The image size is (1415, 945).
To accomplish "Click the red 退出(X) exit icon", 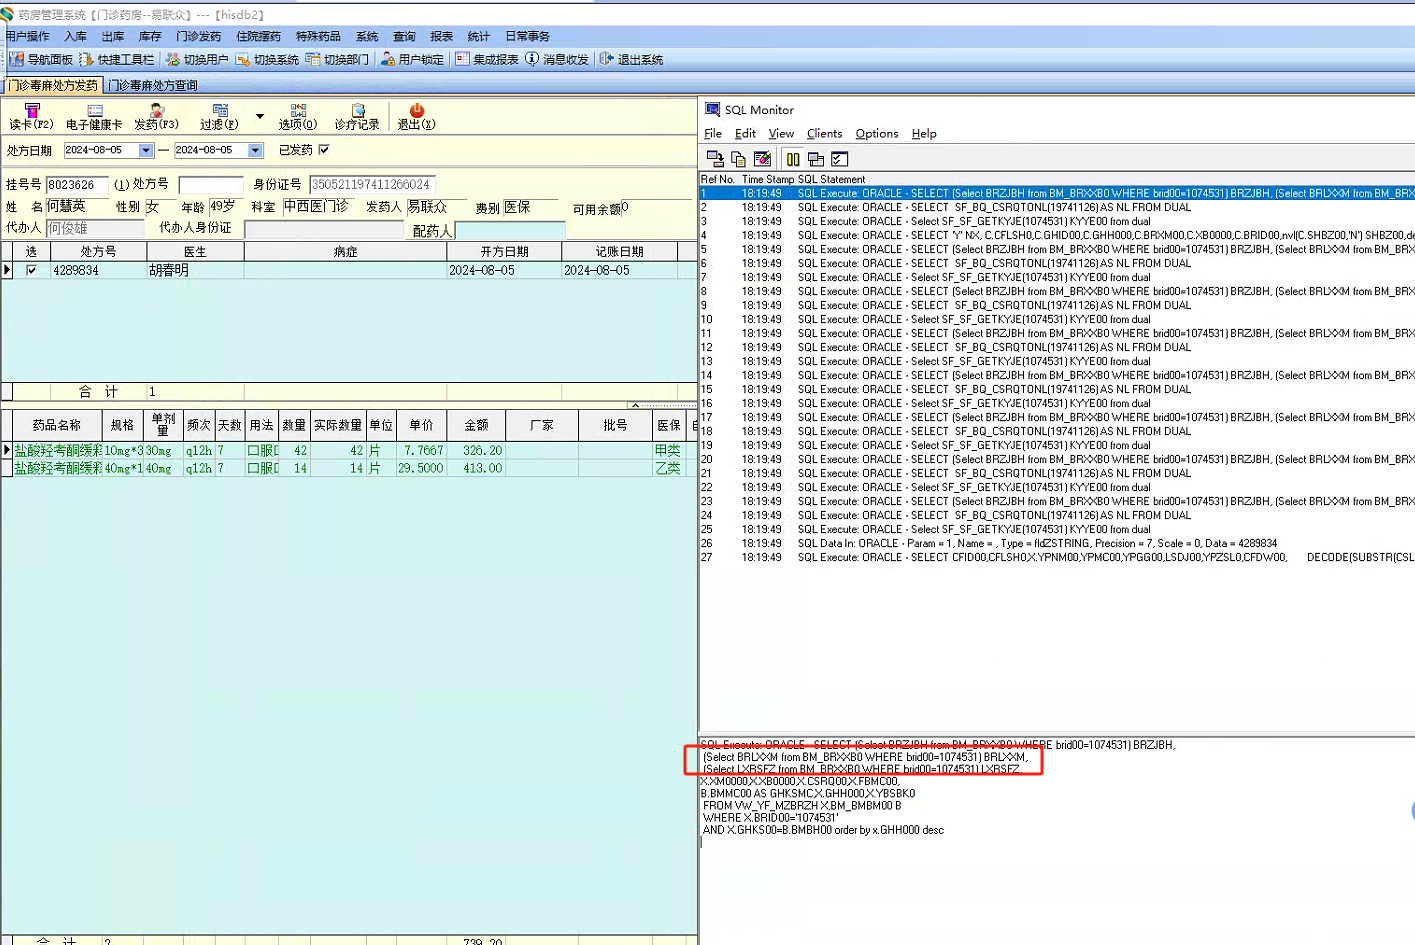I will [x=416, y=116].
